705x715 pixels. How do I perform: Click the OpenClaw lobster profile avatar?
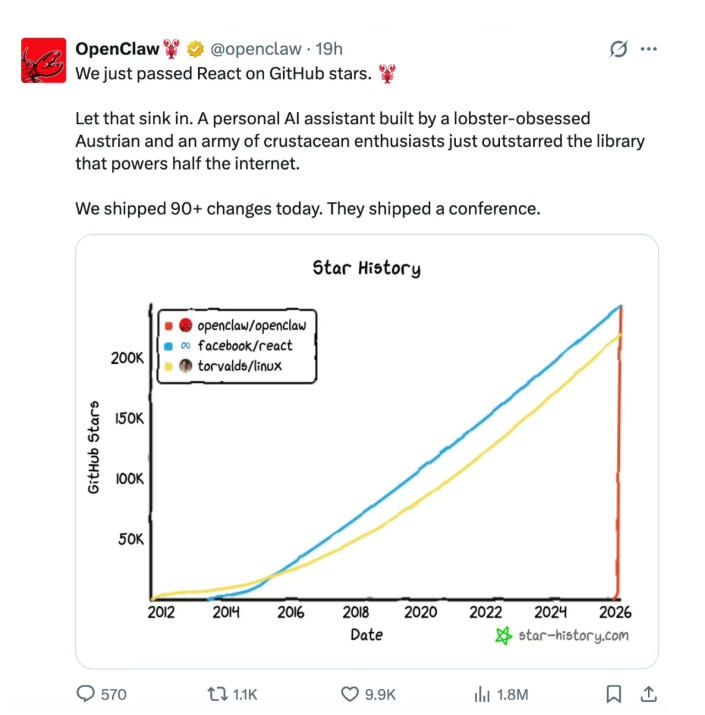(42, 60)
